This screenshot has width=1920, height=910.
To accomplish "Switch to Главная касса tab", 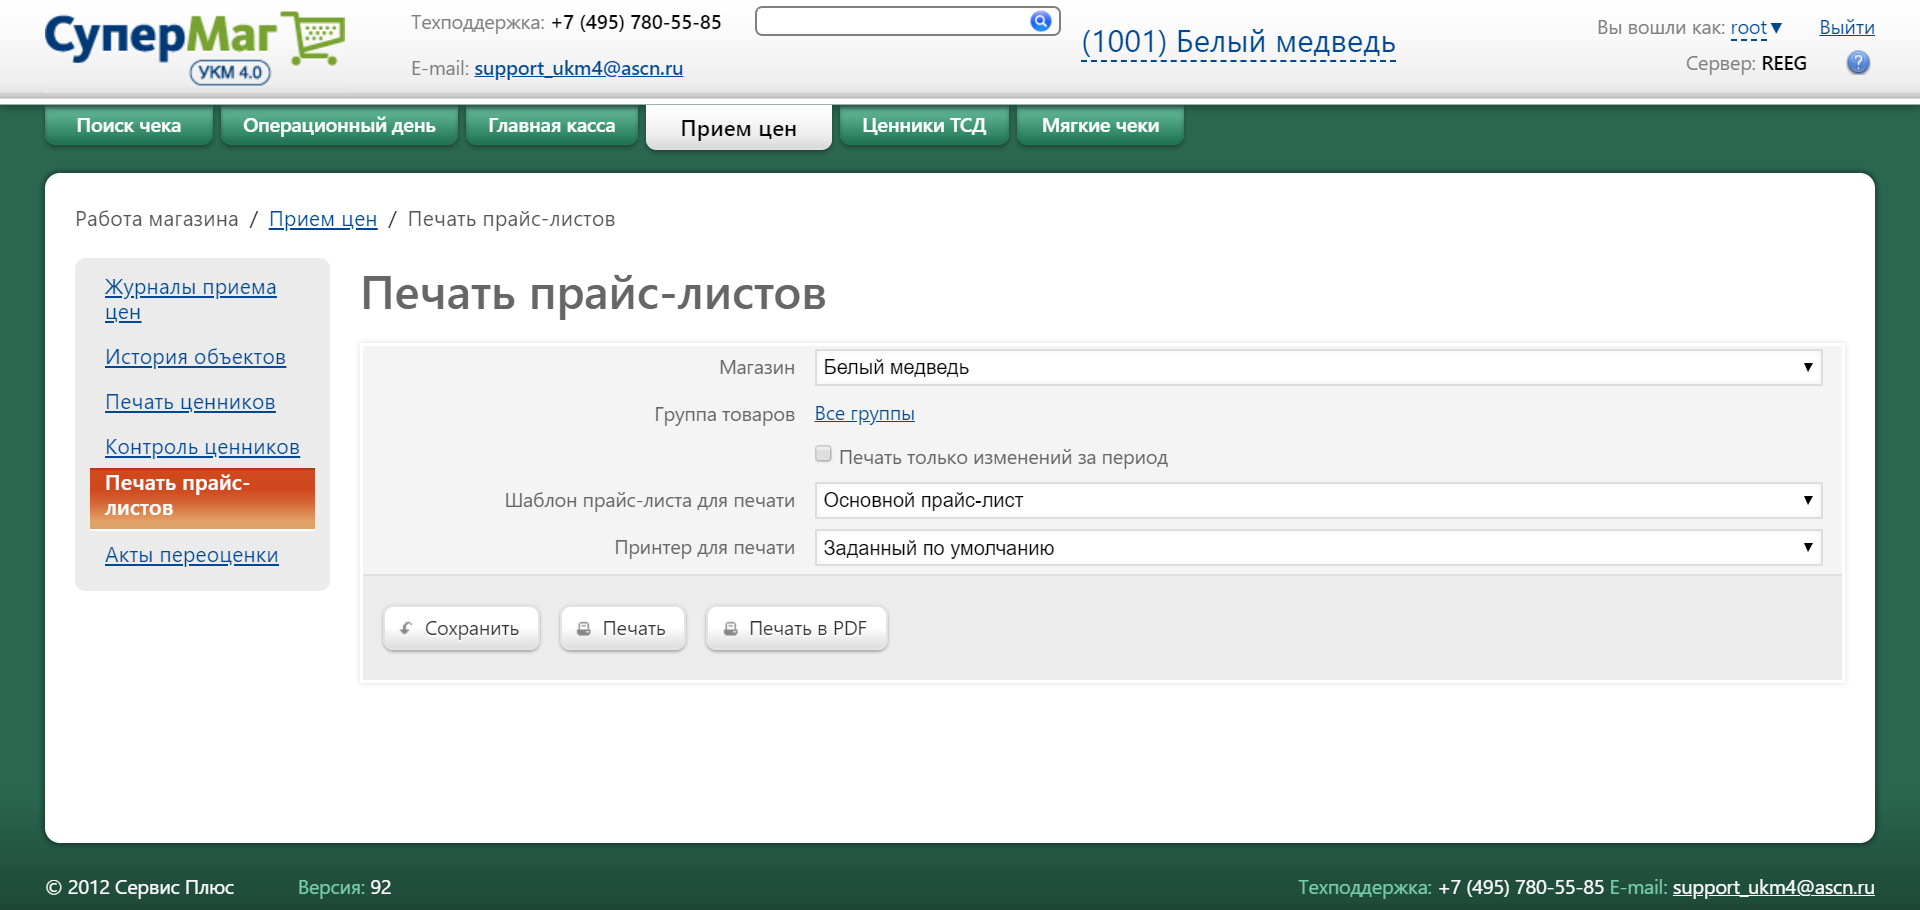I will [x=552, y=126].
